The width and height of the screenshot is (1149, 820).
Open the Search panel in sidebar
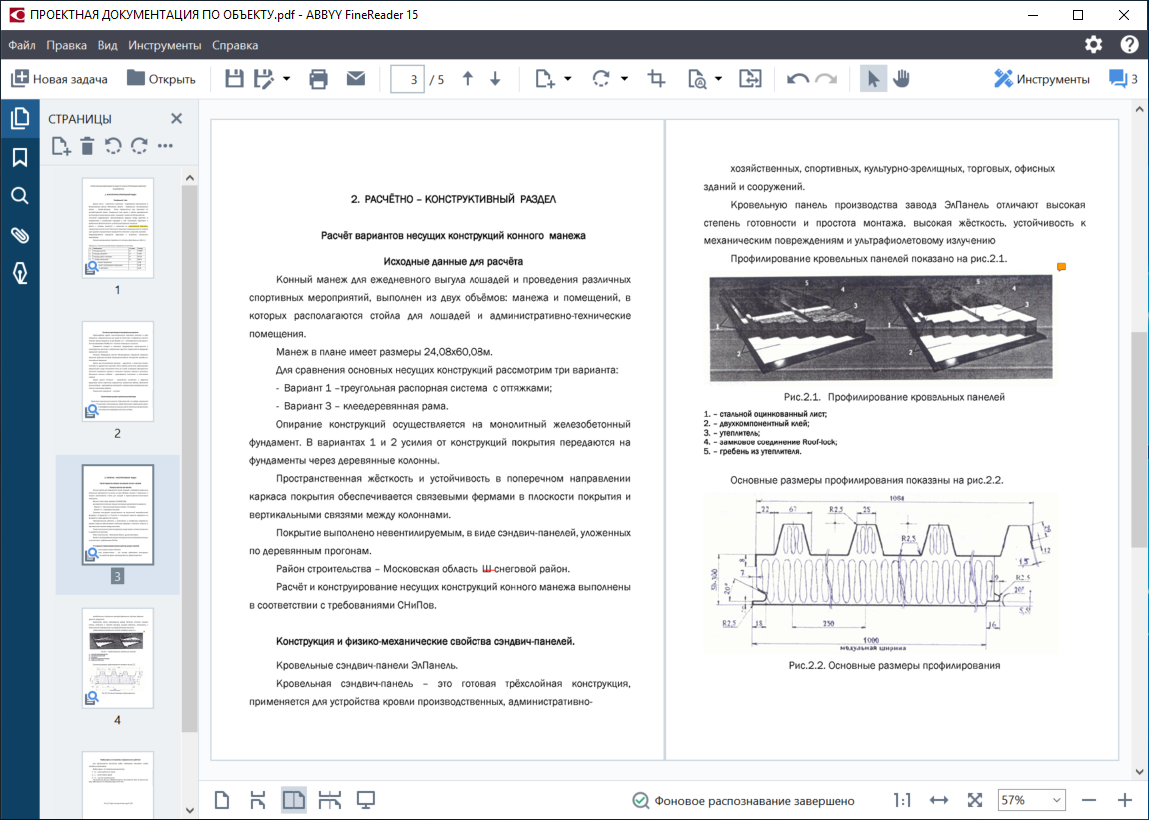(19, 196)
